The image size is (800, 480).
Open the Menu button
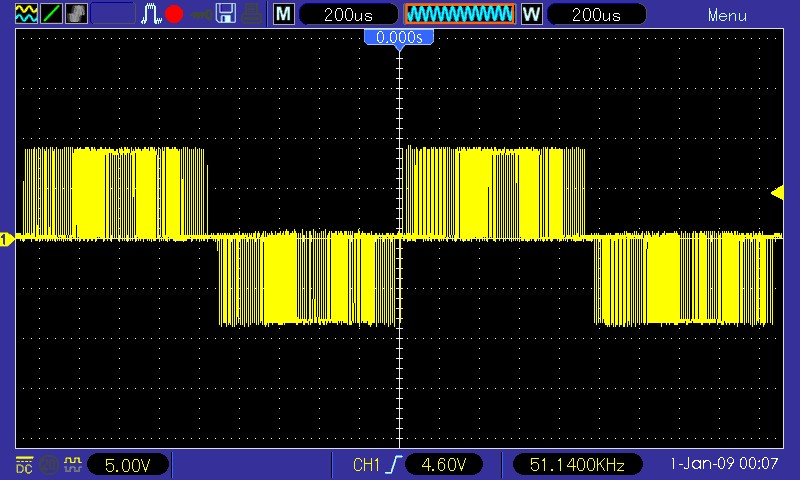point(727,16)
